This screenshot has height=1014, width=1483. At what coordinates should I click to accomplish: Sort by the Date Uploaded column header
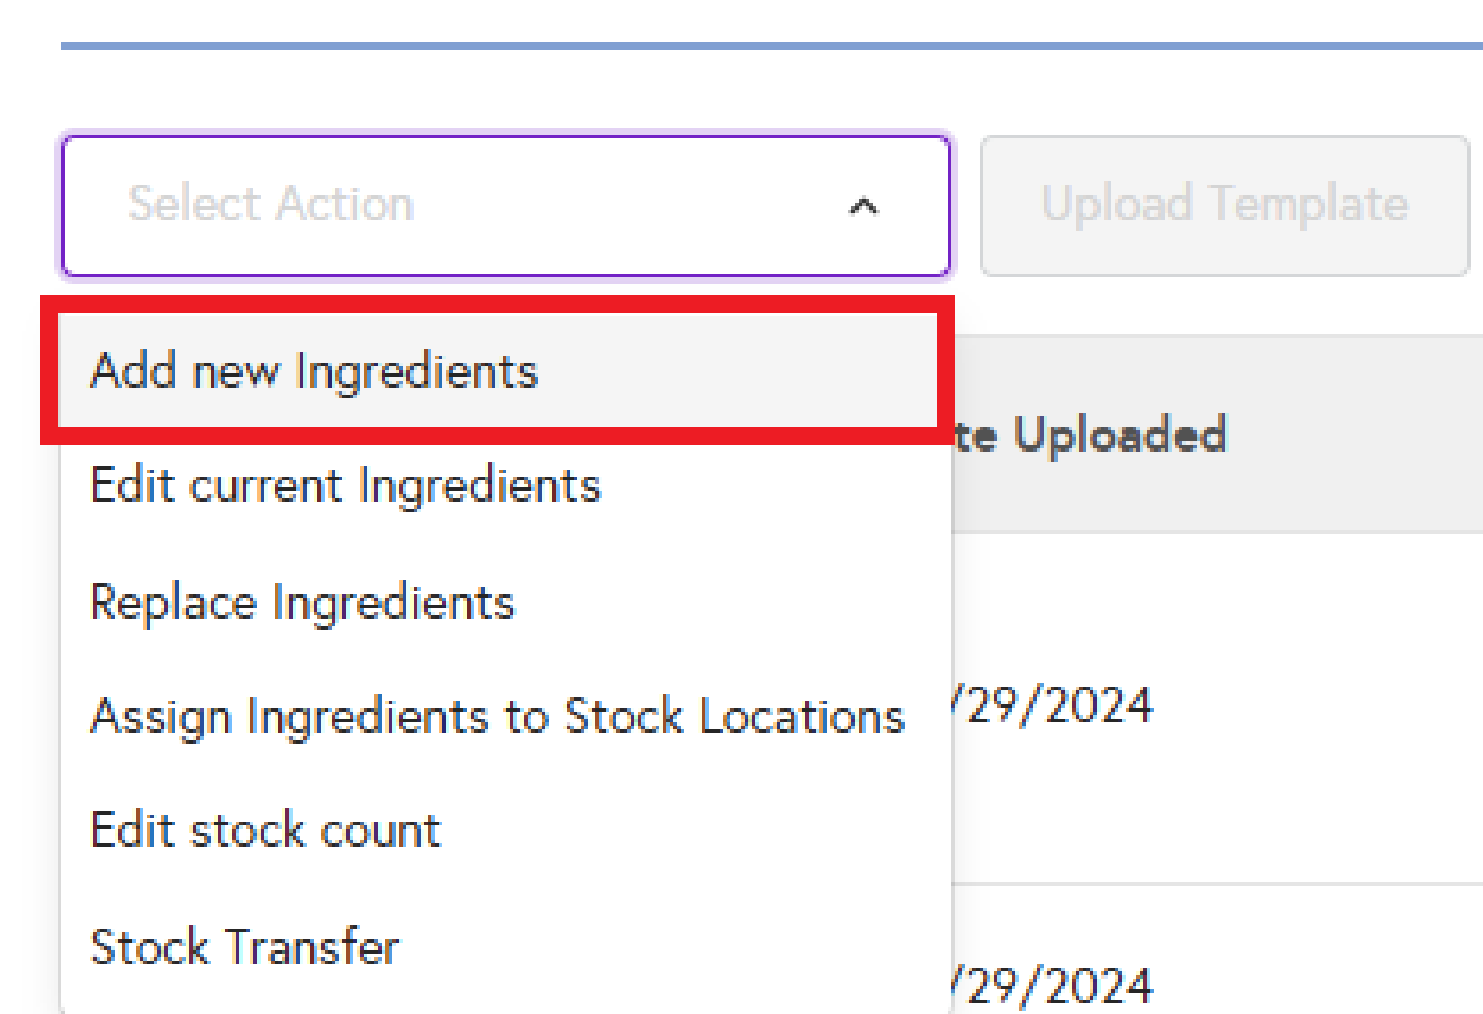[1092, 435]
